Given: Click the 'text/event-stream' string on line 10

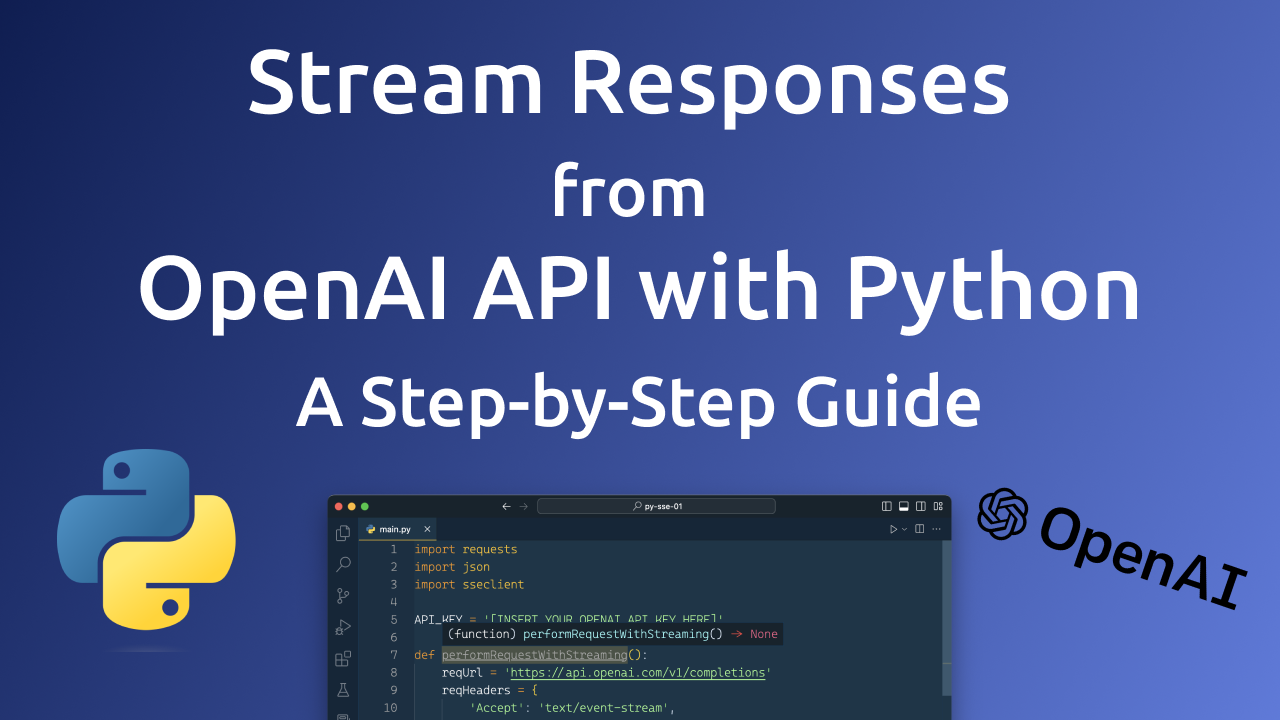Looking at the screenshot, I should 605,708.
